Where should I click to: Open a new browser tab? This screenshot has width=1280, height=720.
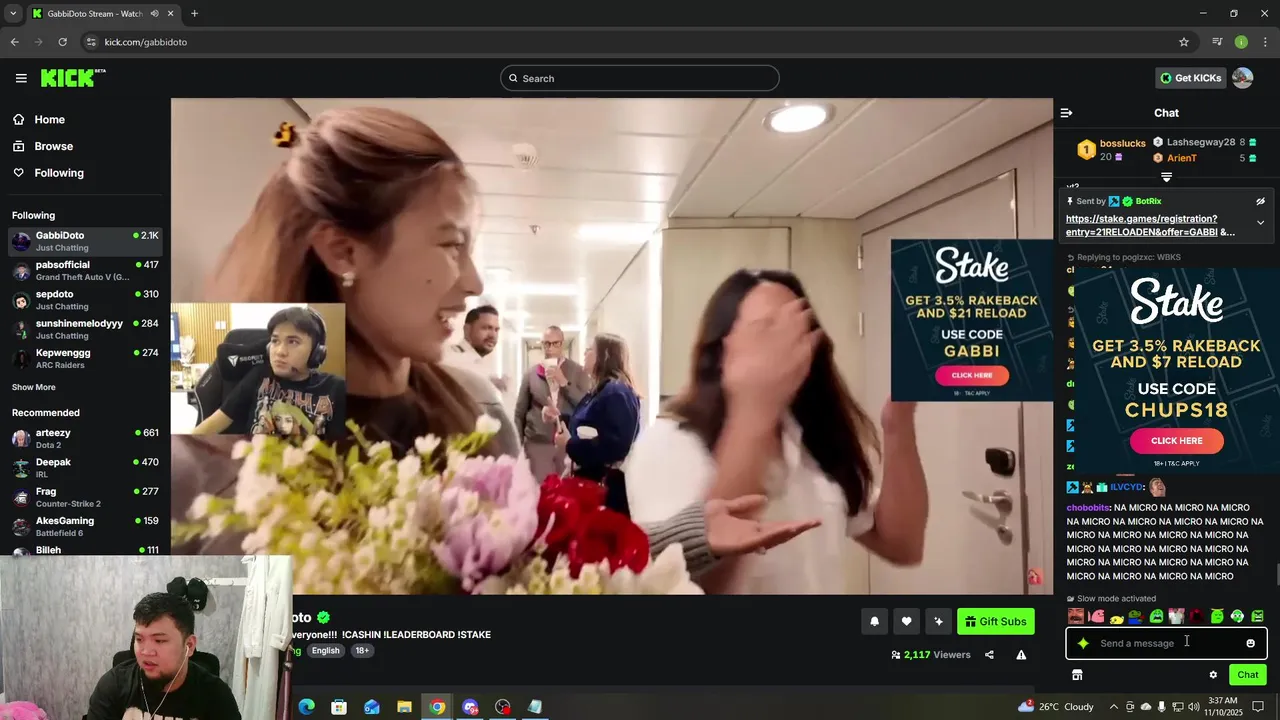pos(194,14)
